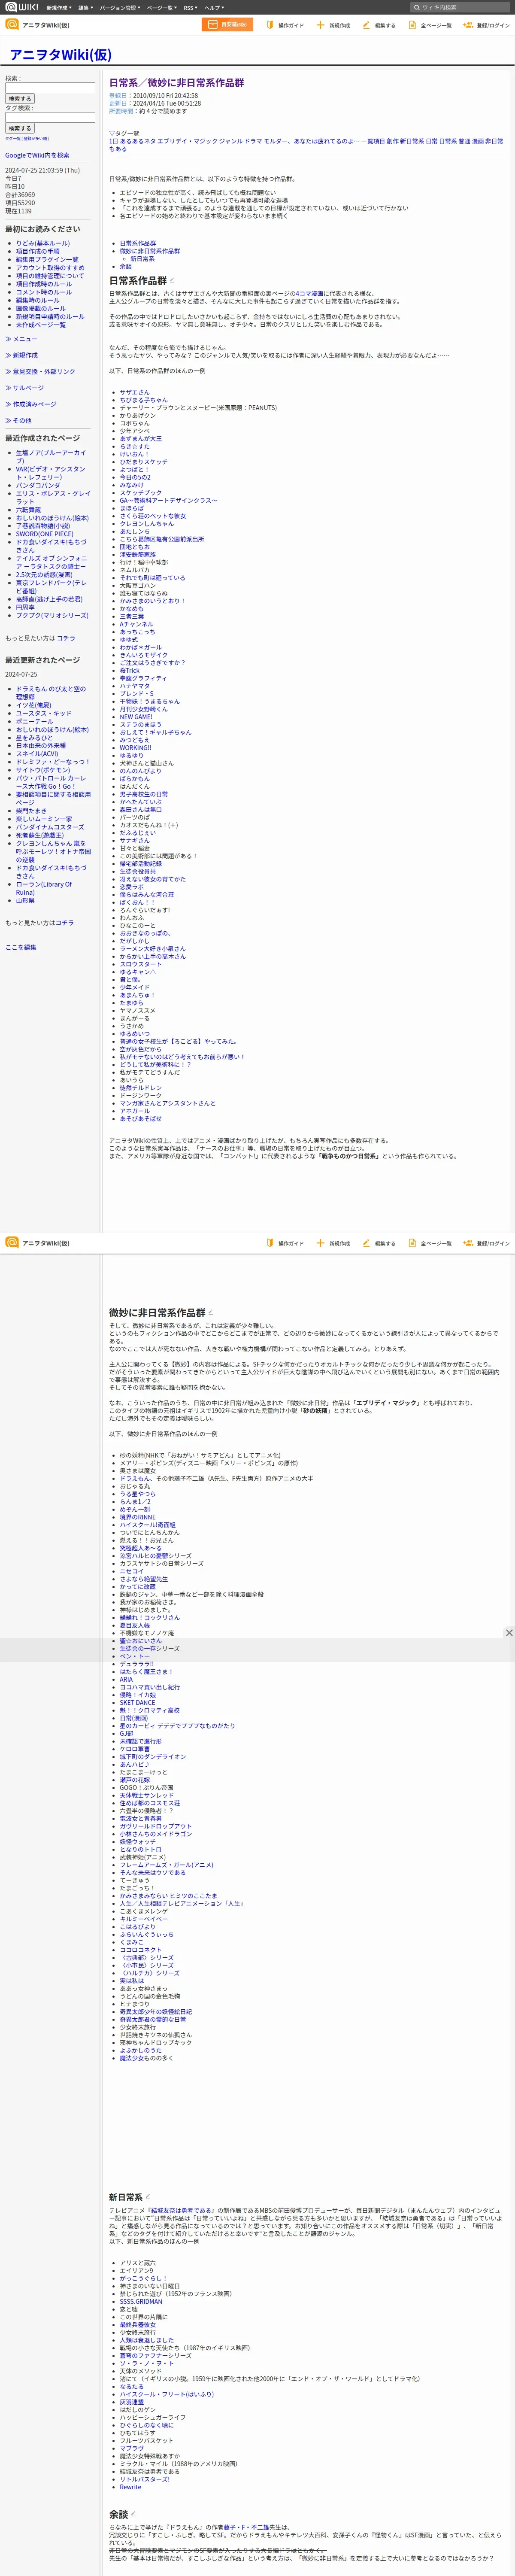Expand the メニュー sidebar section
Viewport: 515px width, 2576px height.
coord(21,339)
